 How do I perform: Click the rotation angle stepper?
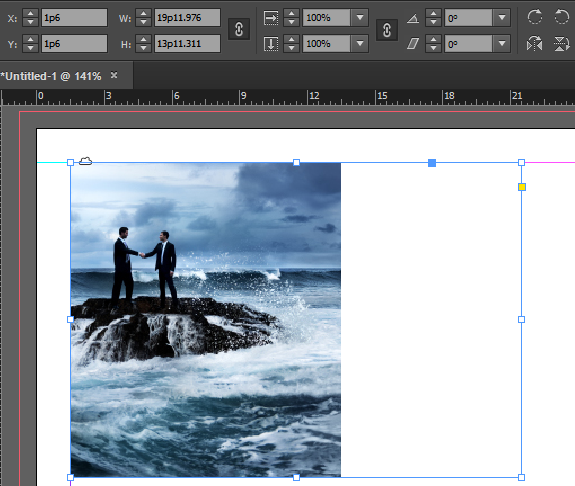(433, 18)
